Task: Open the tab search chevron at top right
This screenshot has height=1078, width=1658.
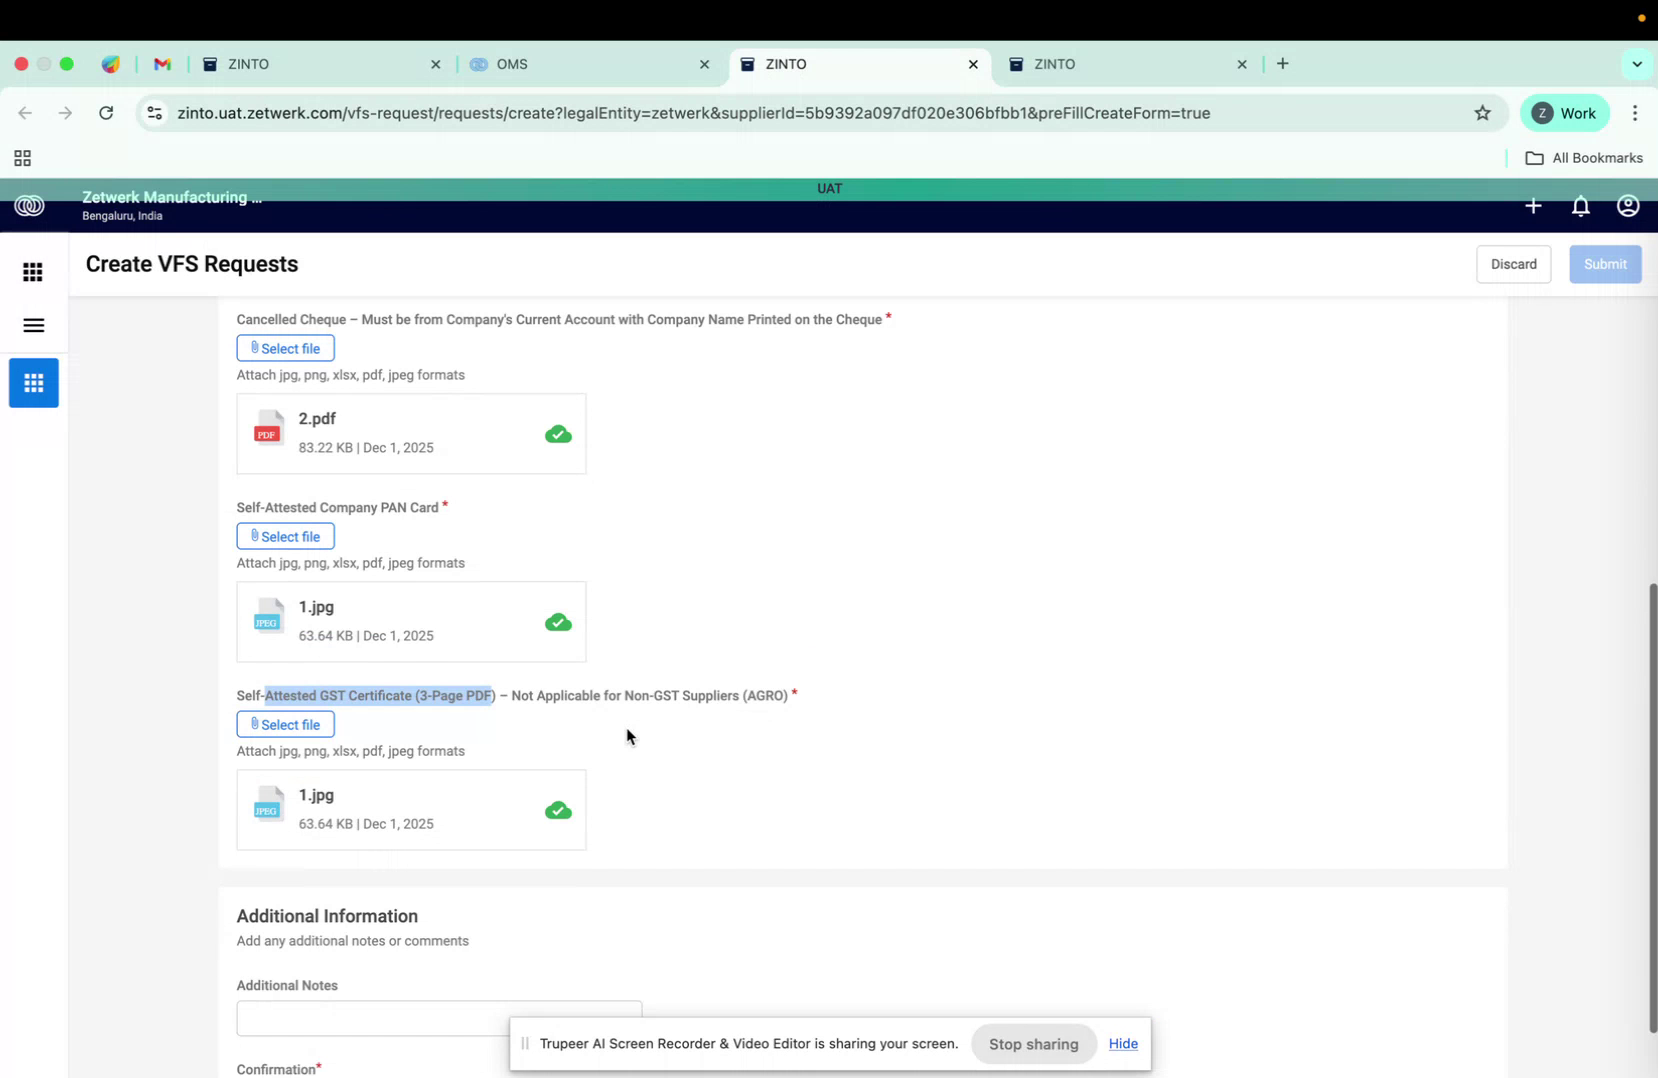Action: [1636, 64]
